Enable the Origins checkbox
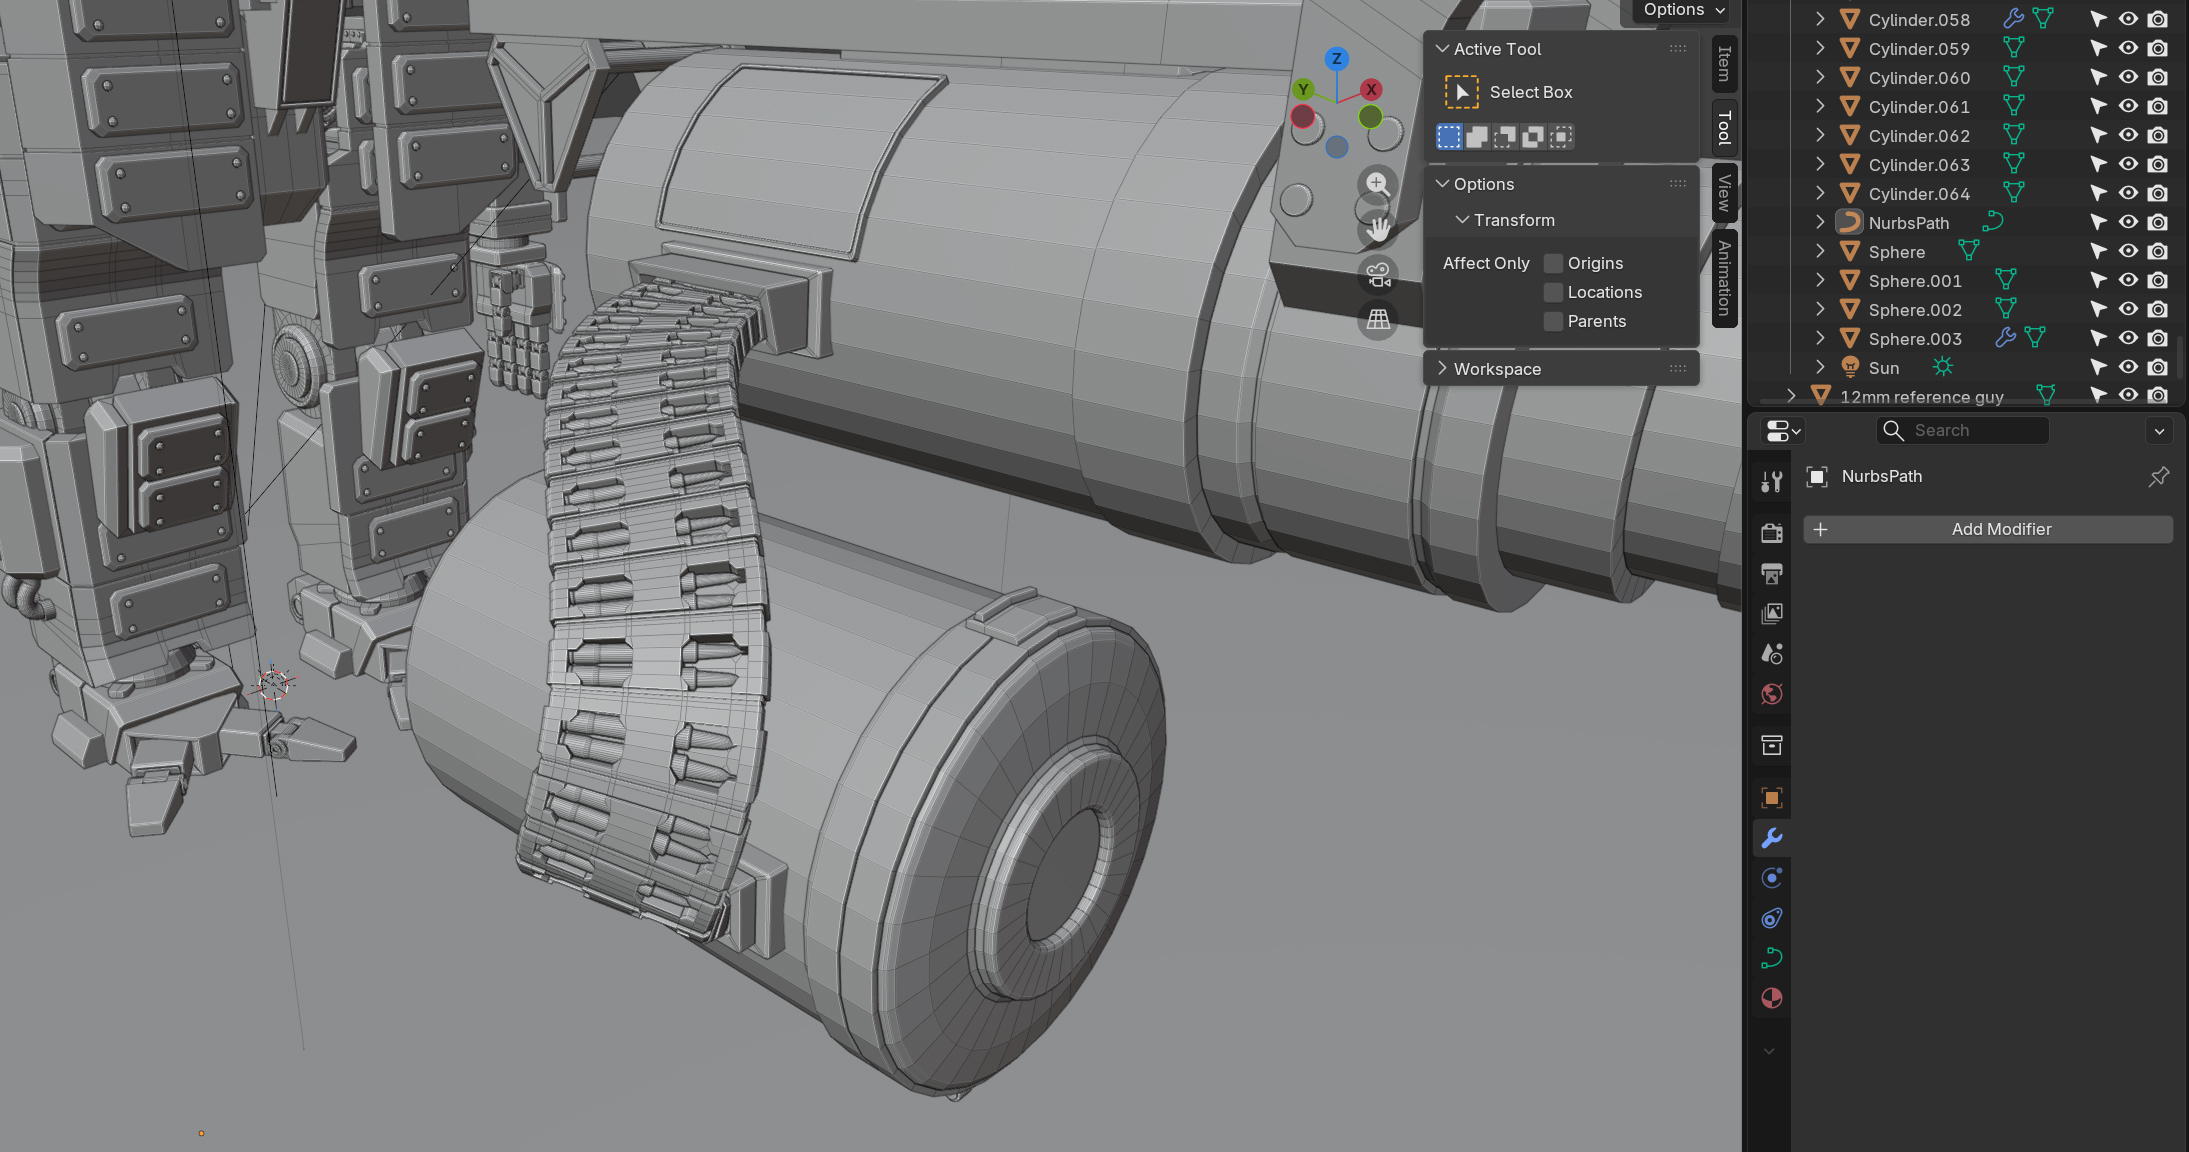The image size is (2189, 1152). 1553,263
